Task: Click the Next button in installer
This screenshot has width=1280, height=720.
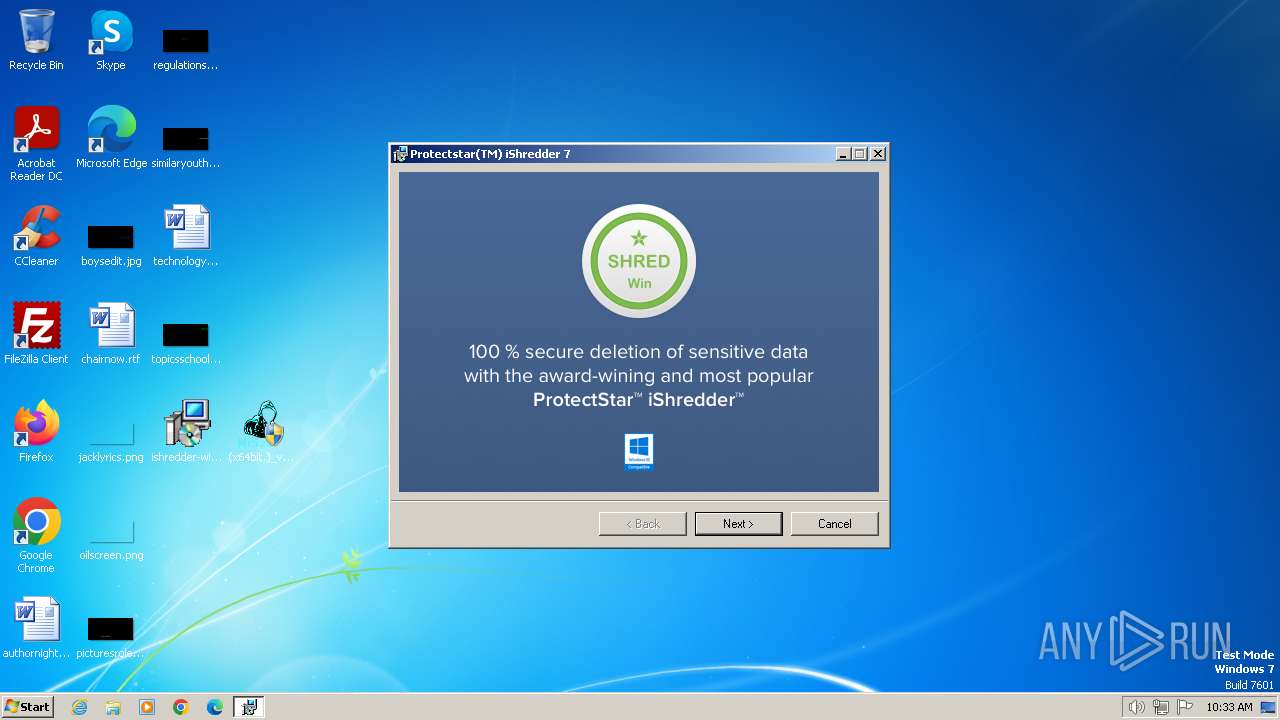Action: point(738,524)
